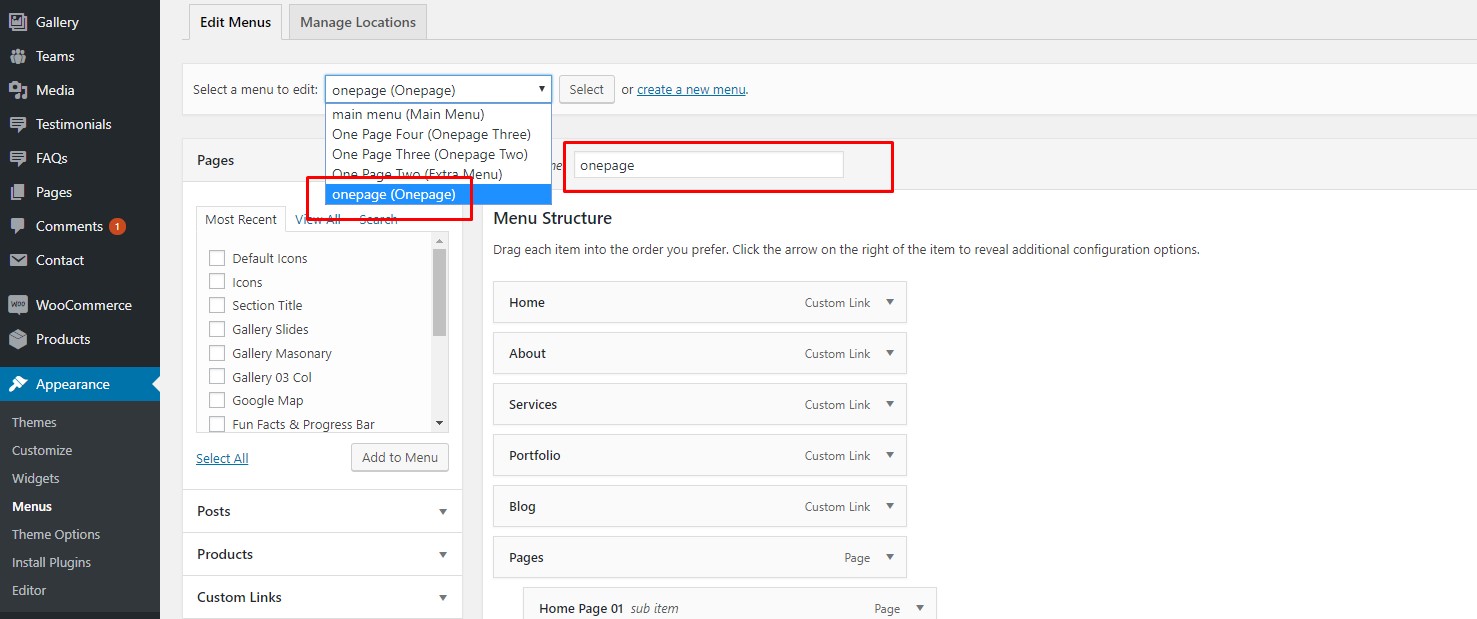This screenshot has width=1477, height=619.
Task: Follow the create a new menu link
Action: pyautogui.click(x=691, y=89)
